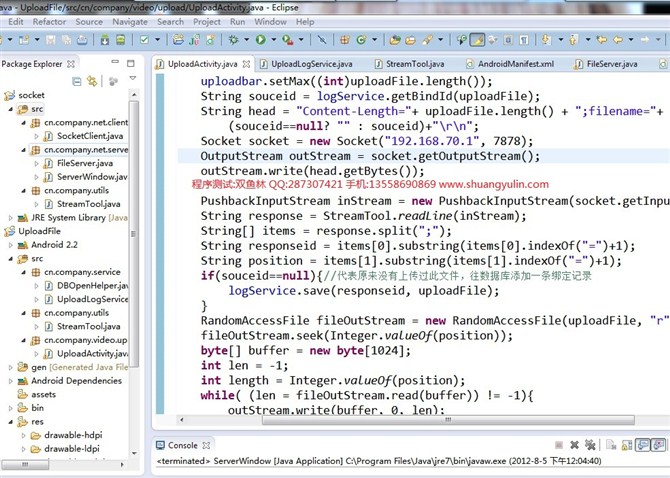Open the Run button dropdown arrow

tap(273, 40)
